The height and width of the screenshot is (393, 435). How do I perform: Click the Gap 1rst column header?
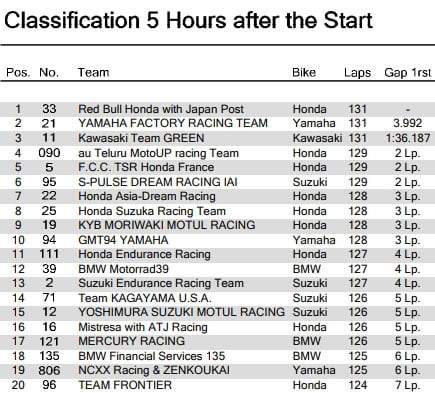pos(408,73)
